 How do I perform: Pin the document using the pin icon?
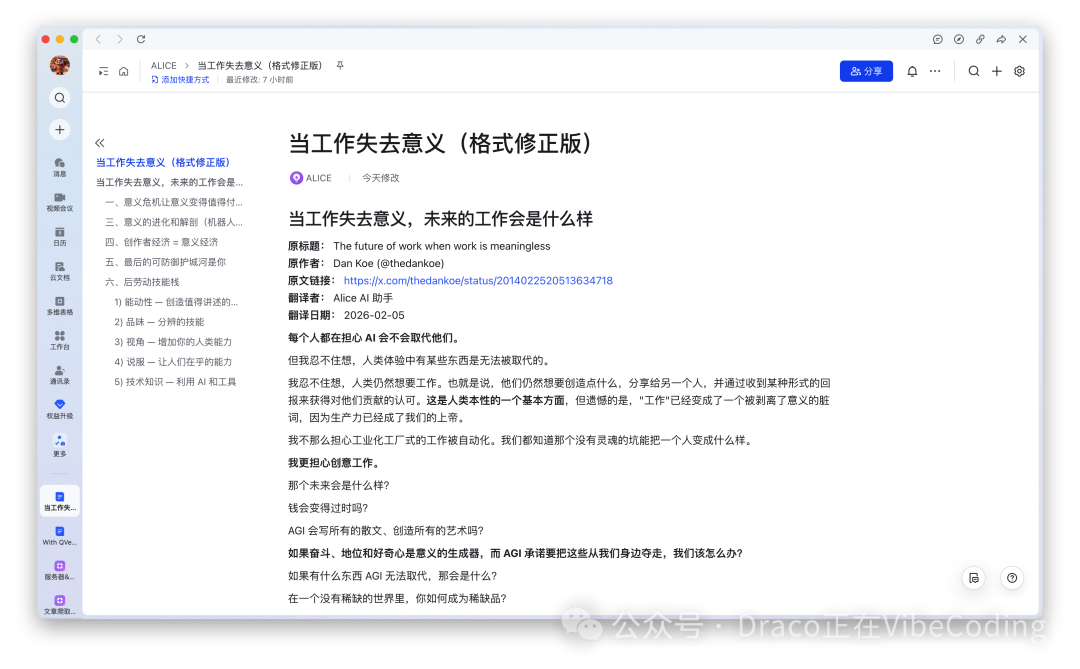339,64
